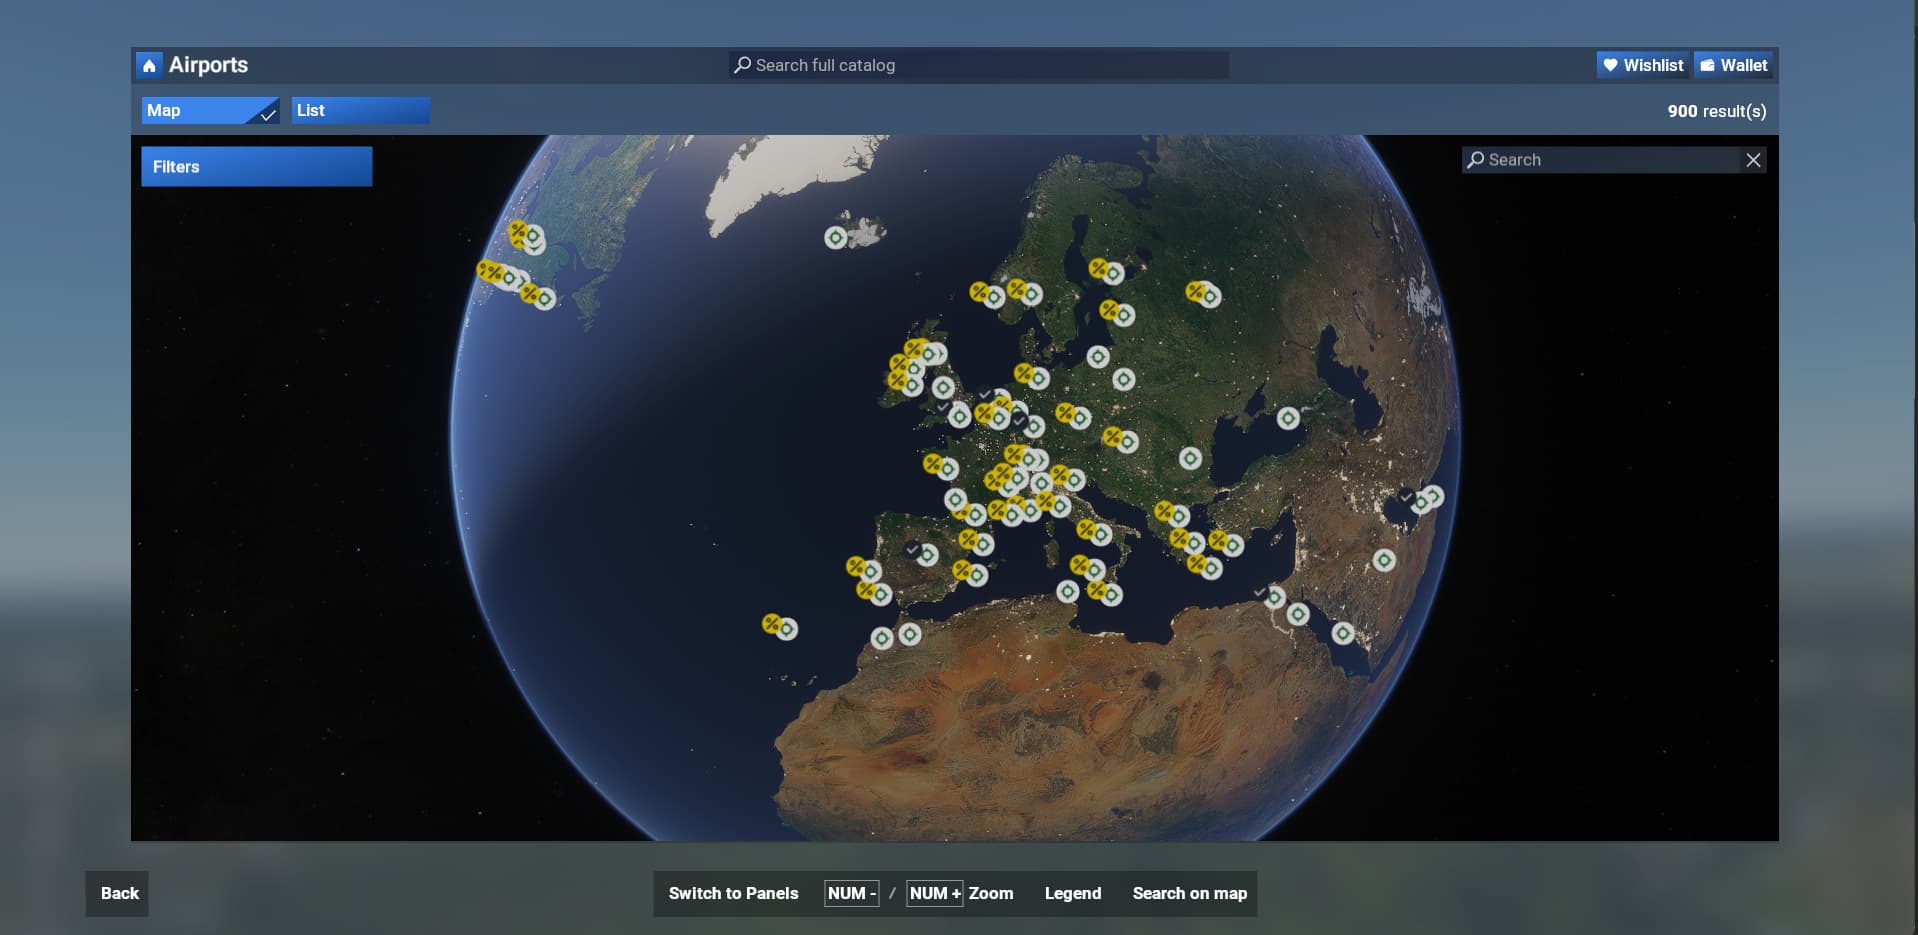
Task: Click the map Search input field
Action: [1600, 160]
